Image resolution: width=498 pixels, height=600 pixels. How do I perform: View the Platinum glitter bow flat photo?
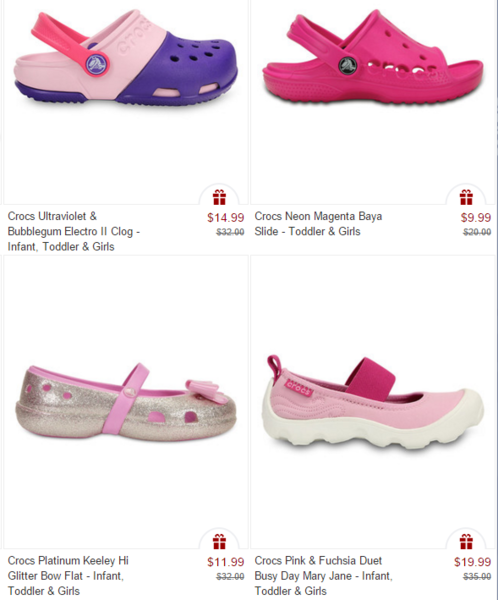126,402
